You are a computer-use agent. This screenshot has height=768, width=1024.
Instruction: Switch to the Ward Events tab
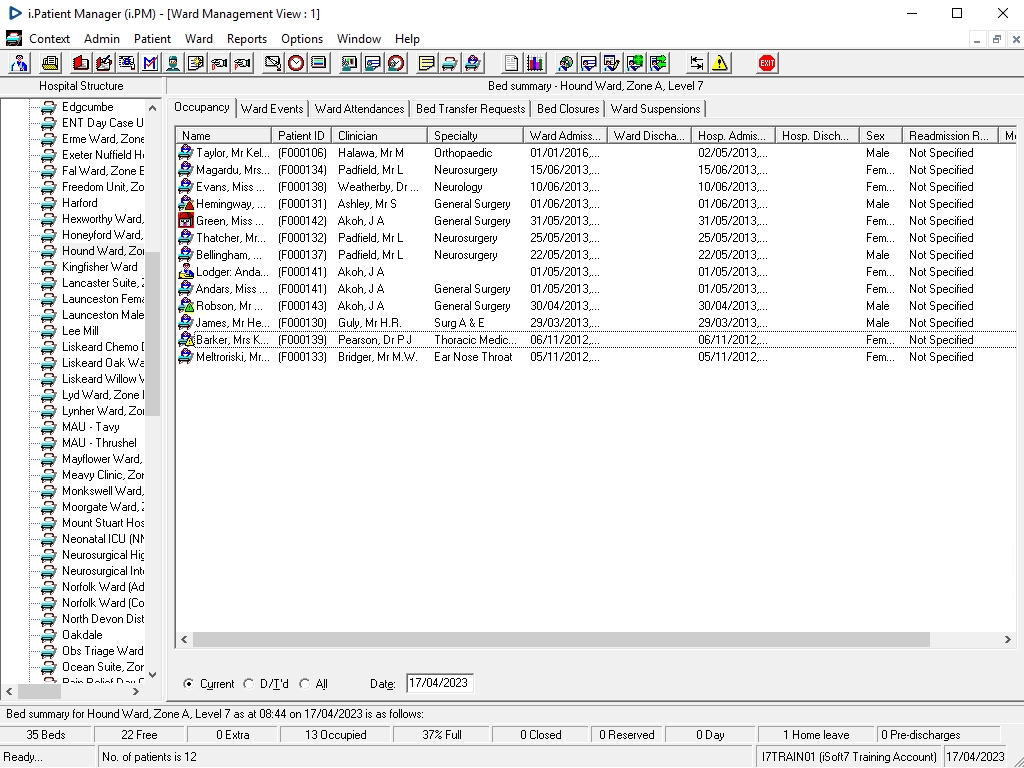click(x=272, y=109)
